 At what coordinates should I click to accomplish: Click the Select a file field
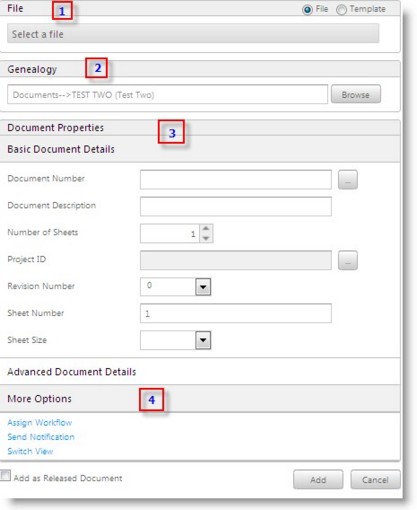click(x=193, y=33)
